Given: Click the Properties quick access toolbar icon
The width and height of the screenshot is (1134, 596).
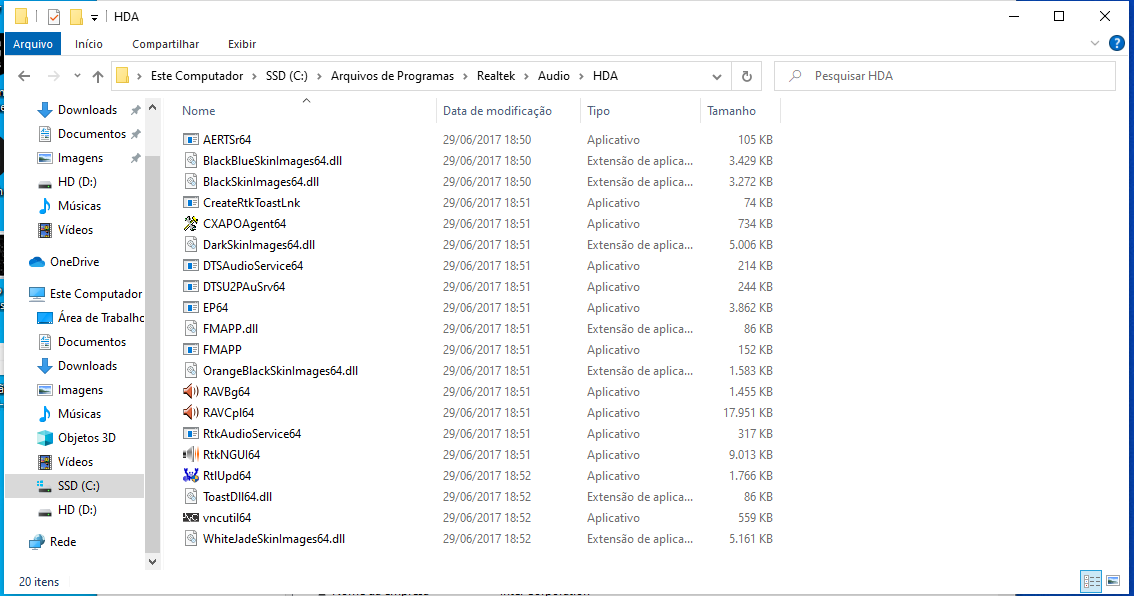Looking at the screenshot, I should [54, 17].
